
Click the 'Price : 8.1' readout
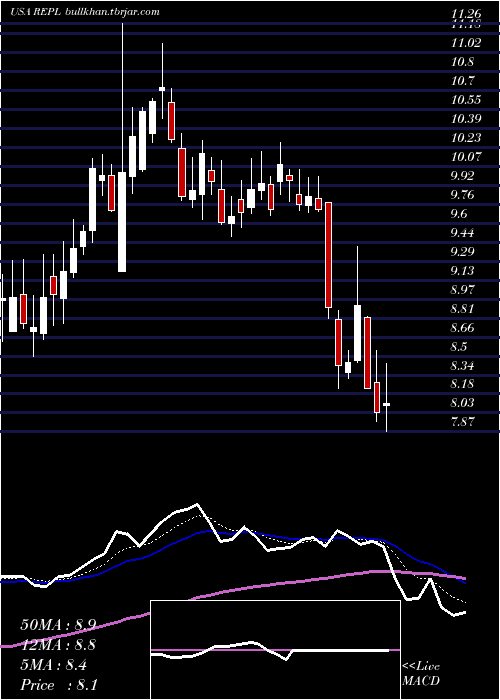click(x=59, y=685)
